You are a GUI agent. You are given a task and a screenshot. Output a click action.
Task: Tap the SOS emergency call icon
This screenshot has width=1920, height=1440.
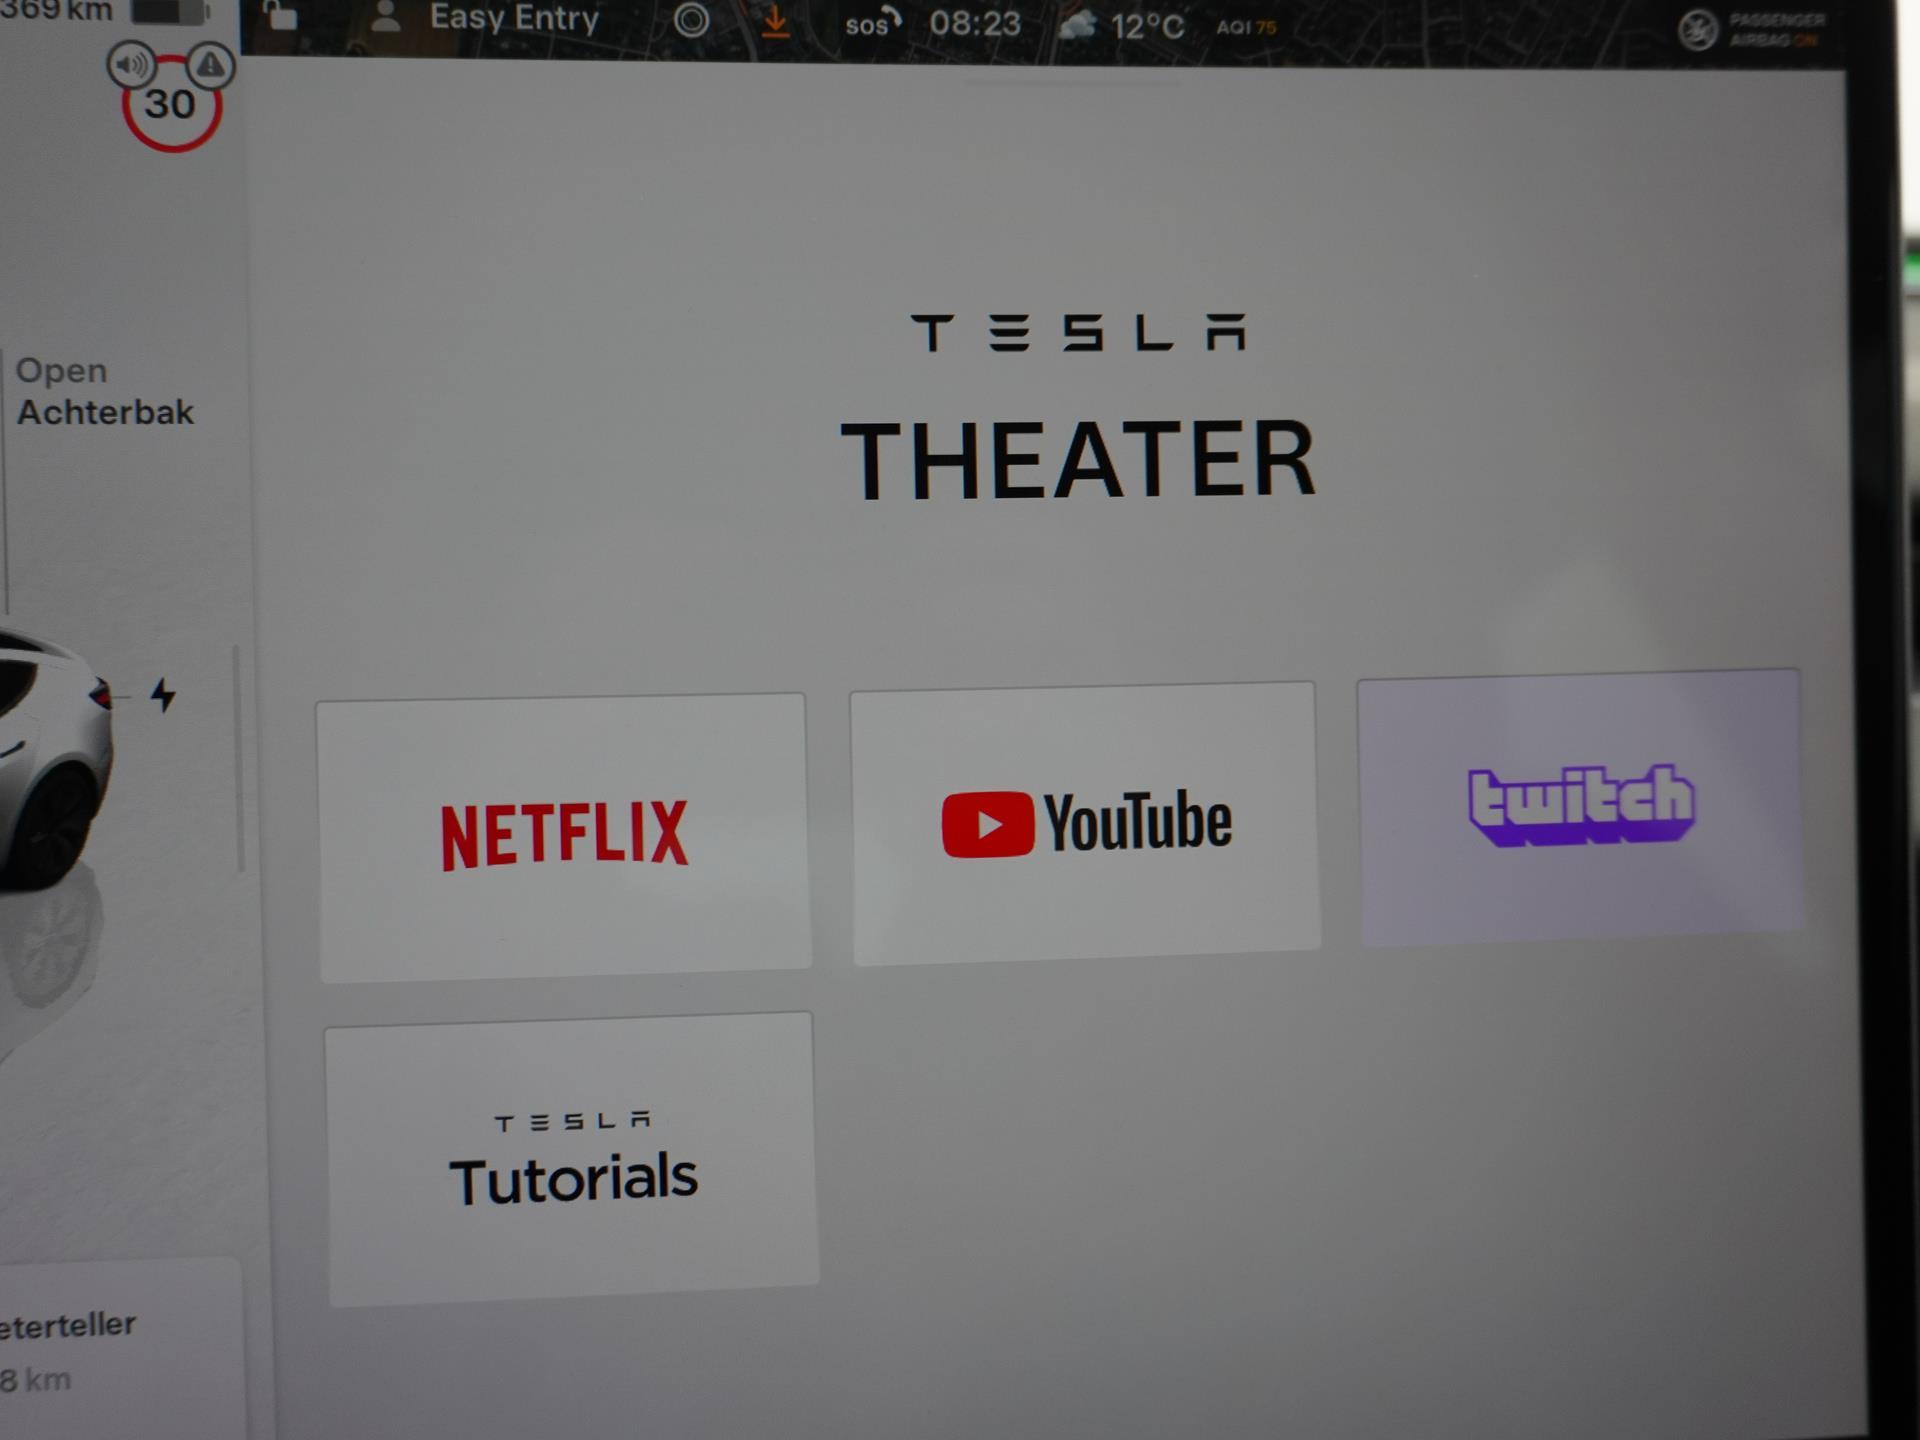click(x=873, y=23)
